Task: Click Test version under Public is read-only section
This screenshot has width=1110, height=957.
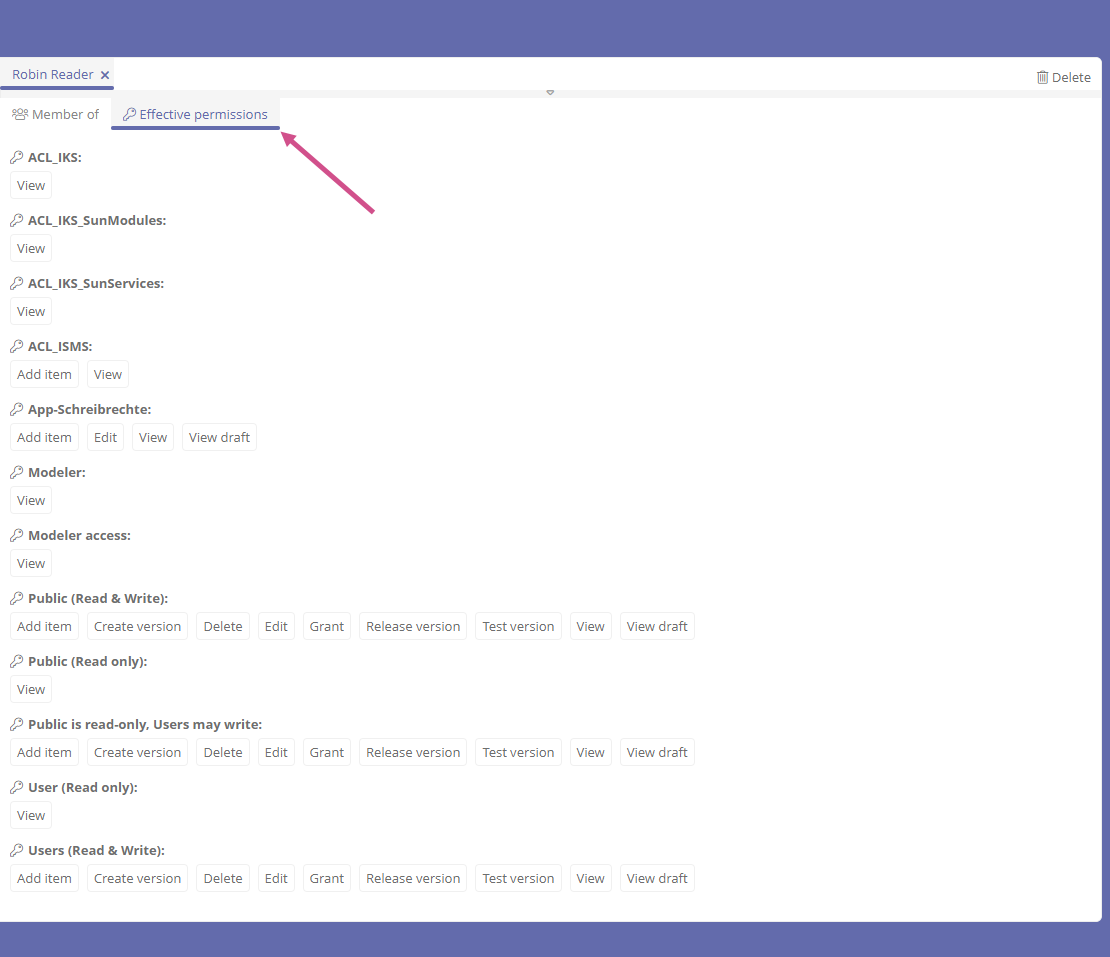Action: coord(518,752)
